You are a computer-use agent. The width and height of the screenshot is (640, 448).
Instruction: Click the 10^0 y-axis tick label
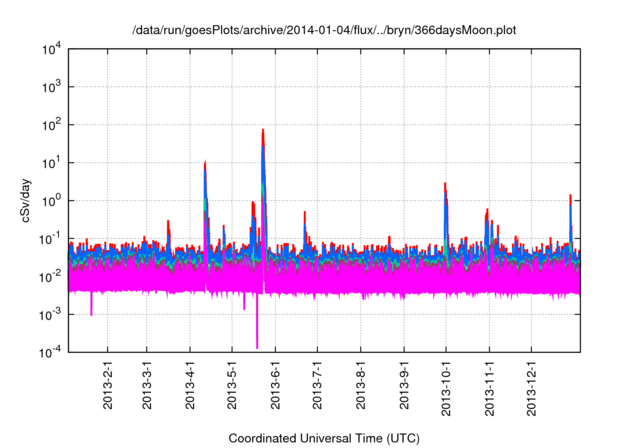[x=52, y=200]
